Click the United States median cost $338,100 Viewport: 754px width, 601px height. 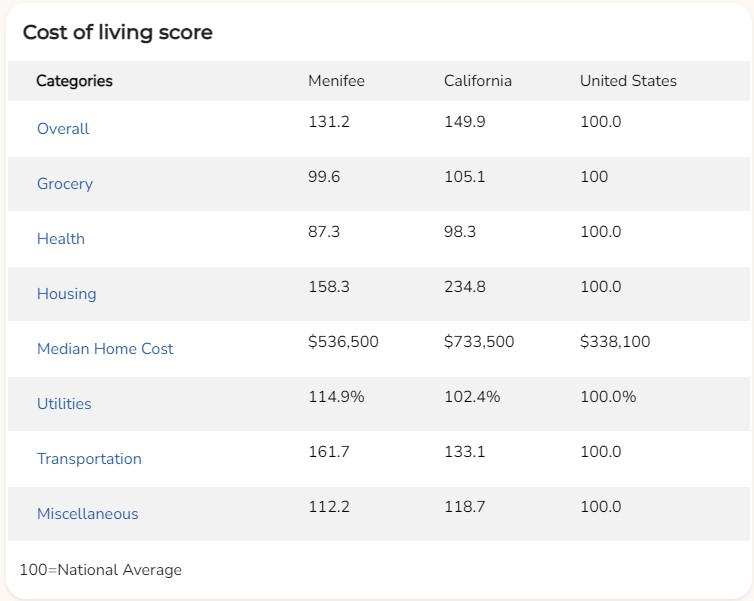point(615,342)
